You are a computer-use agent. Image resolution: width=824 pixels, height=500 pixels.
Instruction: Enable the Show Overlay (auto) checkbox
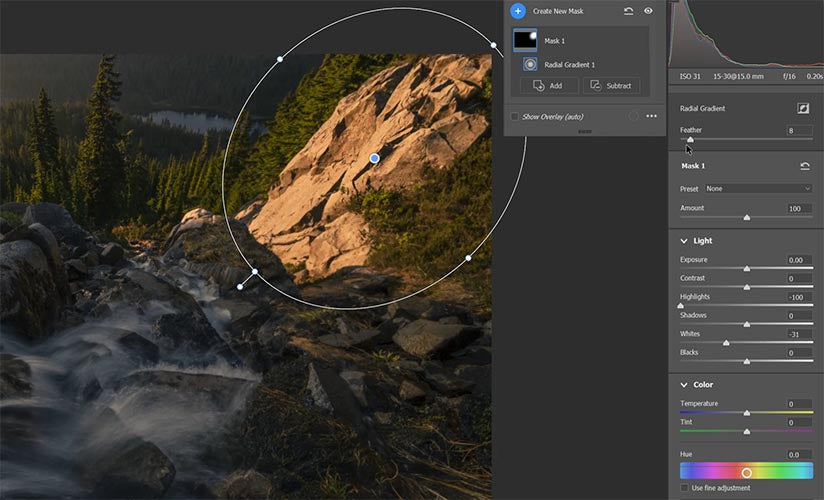[515, 116]
